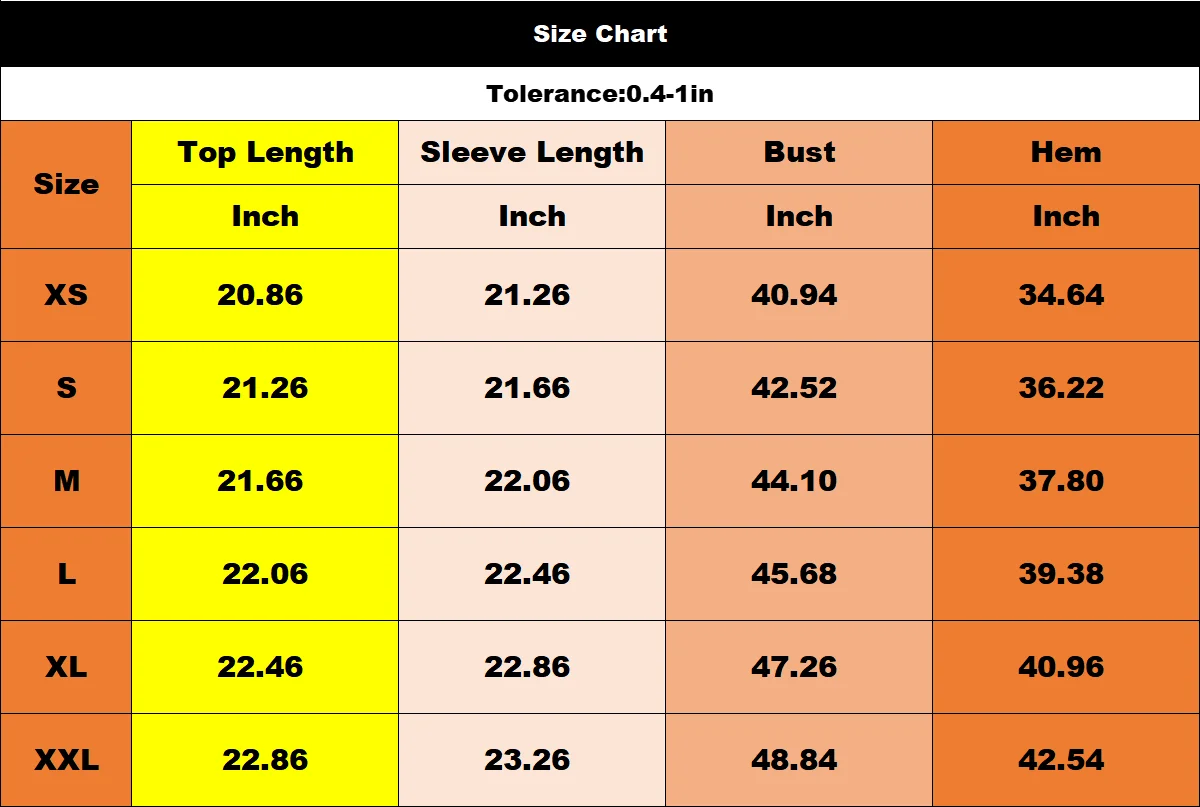Image resolution: width=1200 pixels, height=807 pixels.
Task: Select the Tolerance:0.4-1in text row
Action: tap(600, 94)
